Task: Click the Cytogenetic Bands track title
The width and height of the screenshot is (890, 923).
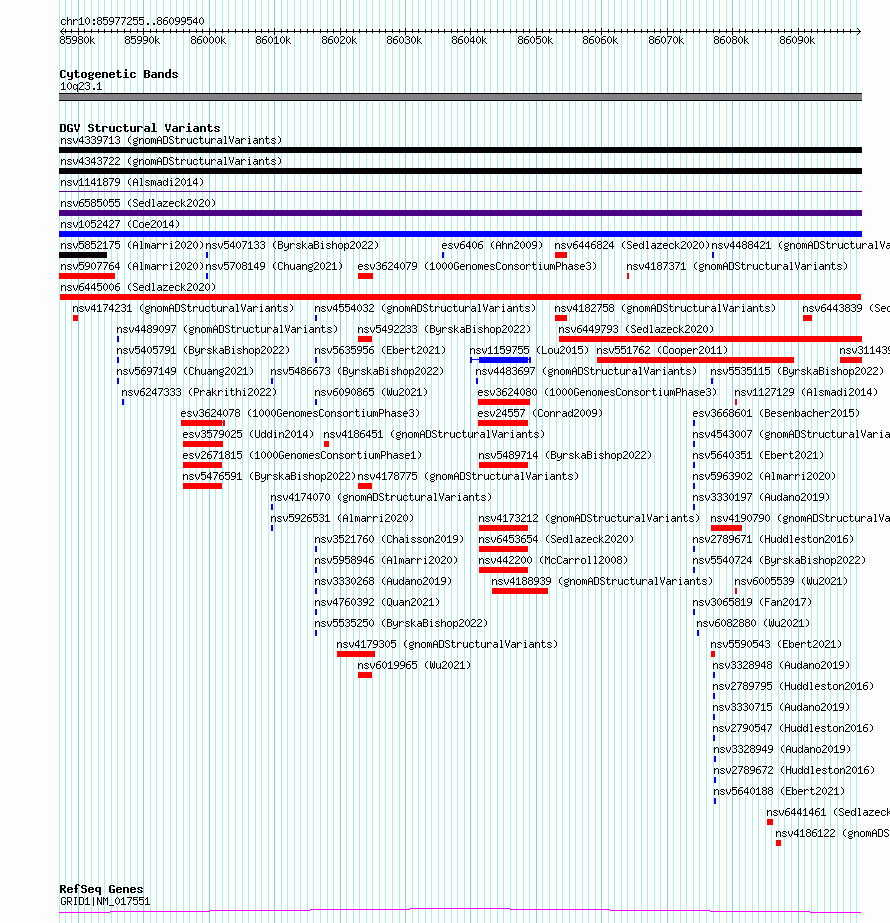Action: tap(118, 74)
